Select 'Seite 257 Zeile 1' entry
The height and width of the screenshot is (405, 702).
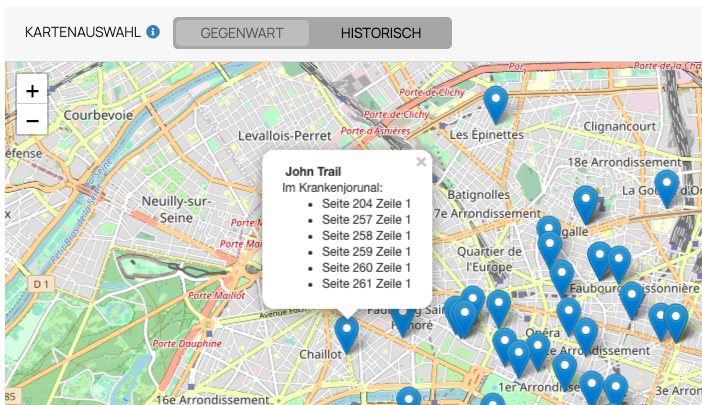[366, 220]
